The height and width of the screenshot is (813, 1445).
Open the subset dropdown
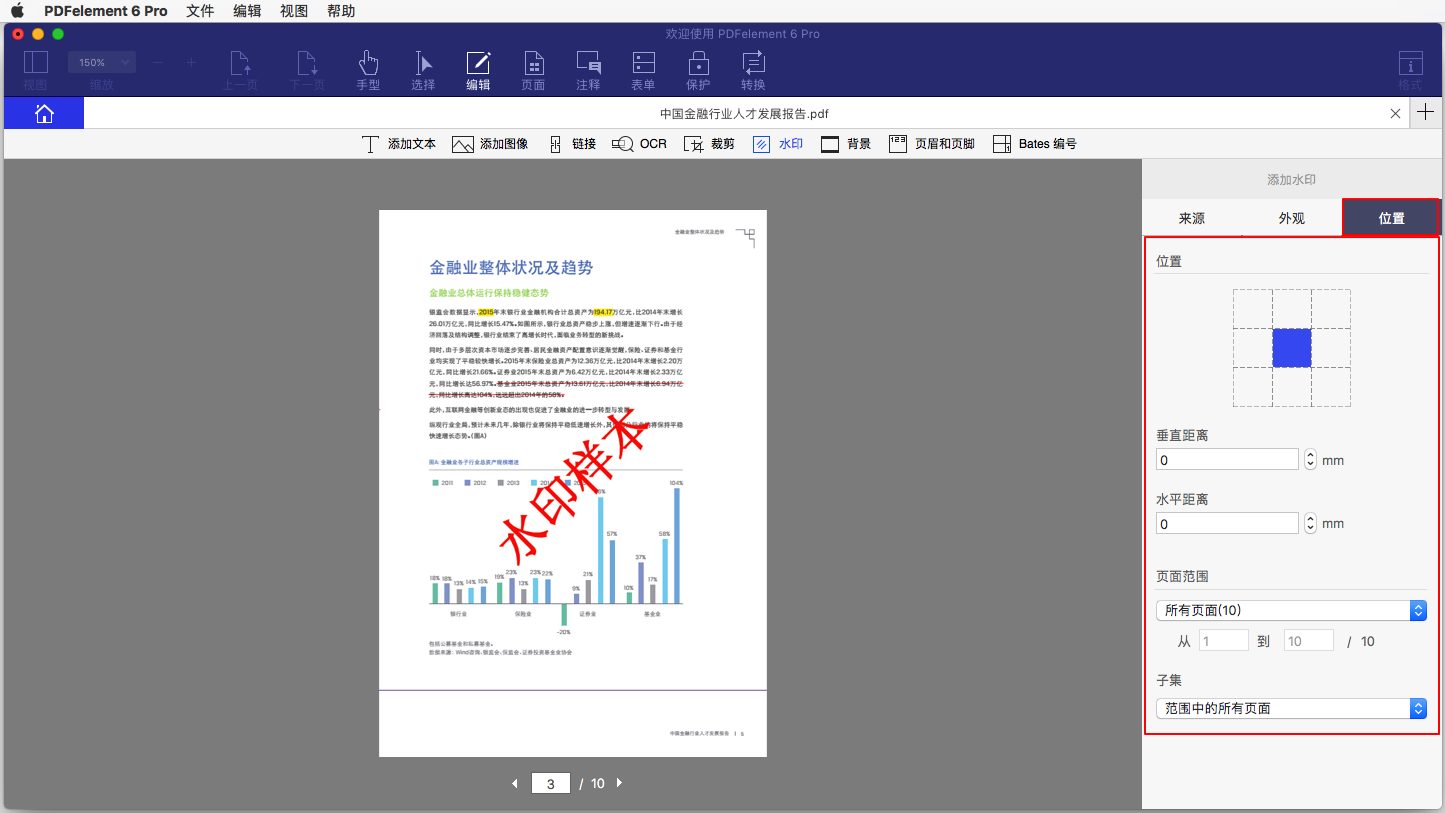[1291, 708]
